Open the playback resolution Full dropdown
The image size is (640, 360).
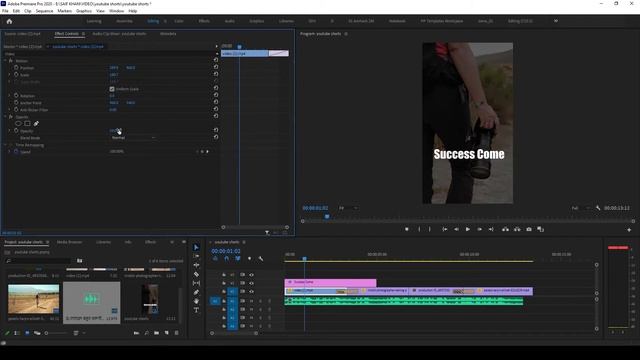click(581, 208)
